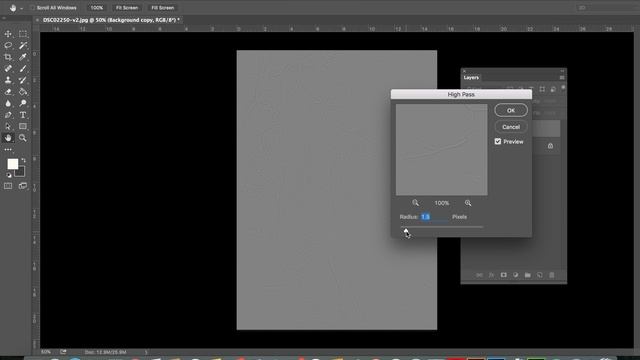
Task: Expand the status bar info arrow
Action: (x=146, y=352)
